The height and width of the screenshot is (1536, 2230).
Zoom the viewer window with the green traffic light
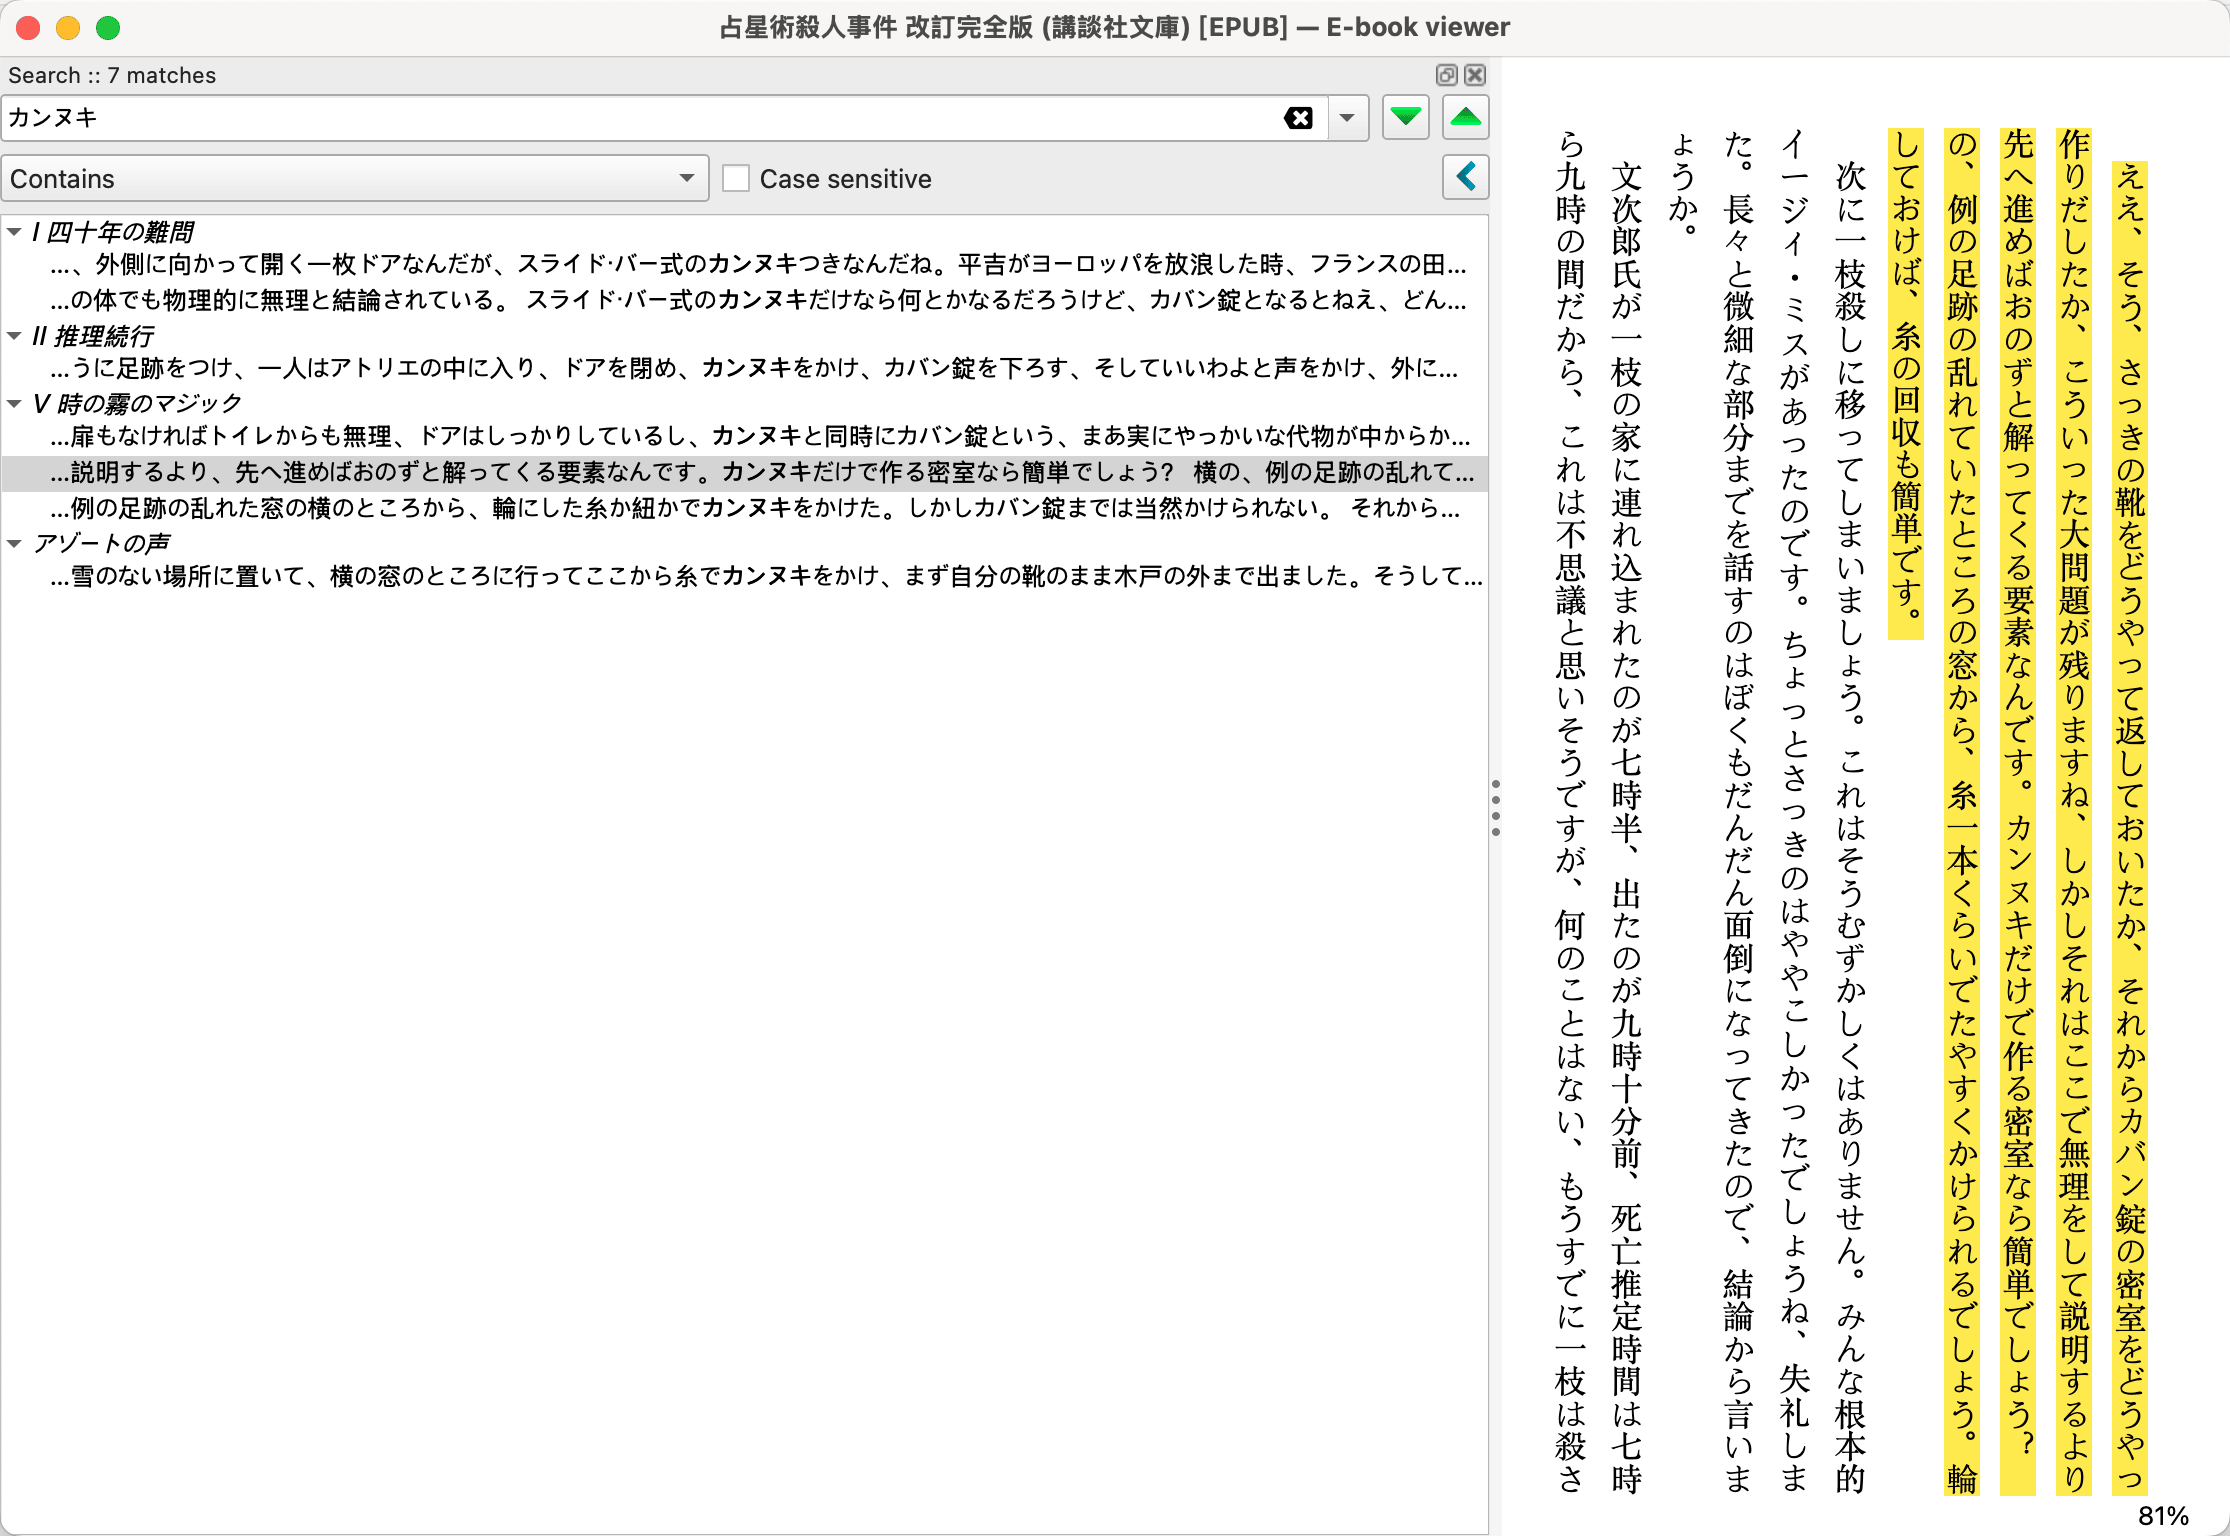pos(108,28)
